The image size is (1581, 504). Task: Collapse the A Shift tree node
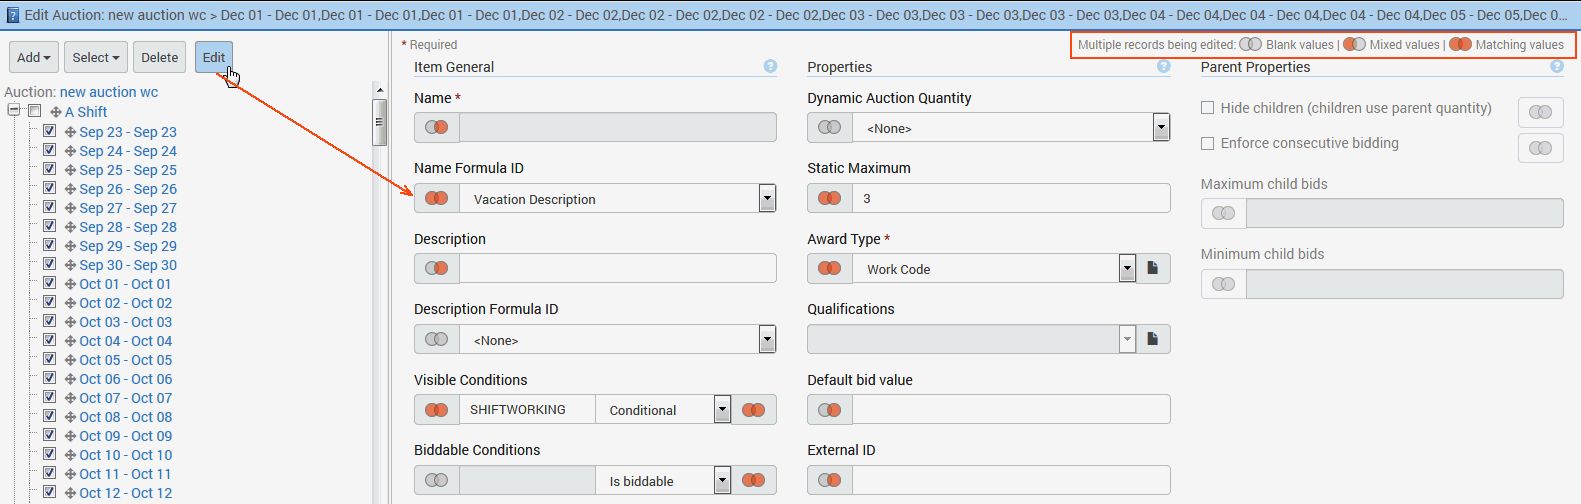pos(14,111)
